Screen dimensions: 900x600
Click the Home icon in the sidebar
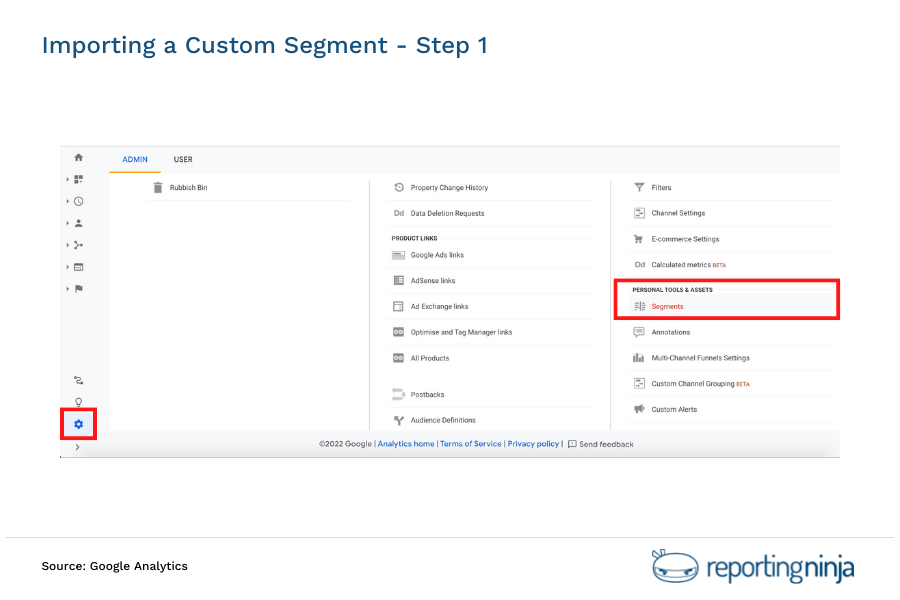pos(78,156)
